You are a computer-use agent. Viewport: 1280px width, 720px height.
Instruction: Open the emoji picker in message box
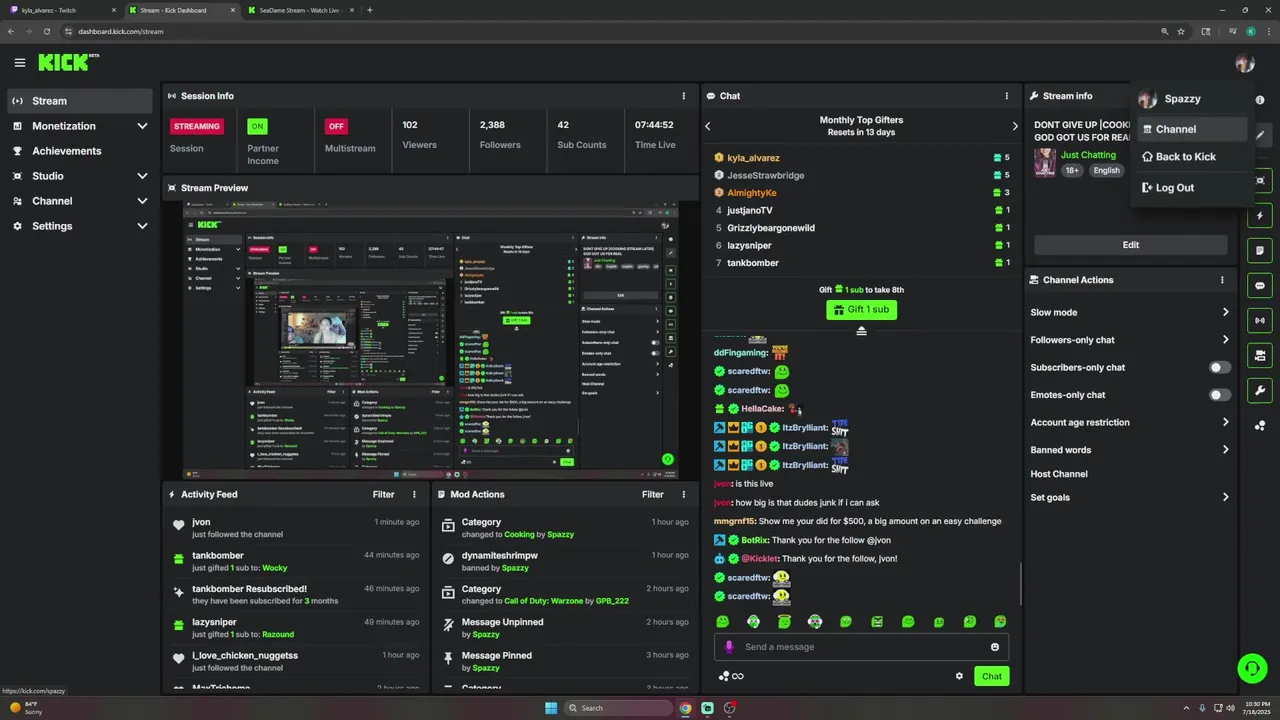click(995, 647)
